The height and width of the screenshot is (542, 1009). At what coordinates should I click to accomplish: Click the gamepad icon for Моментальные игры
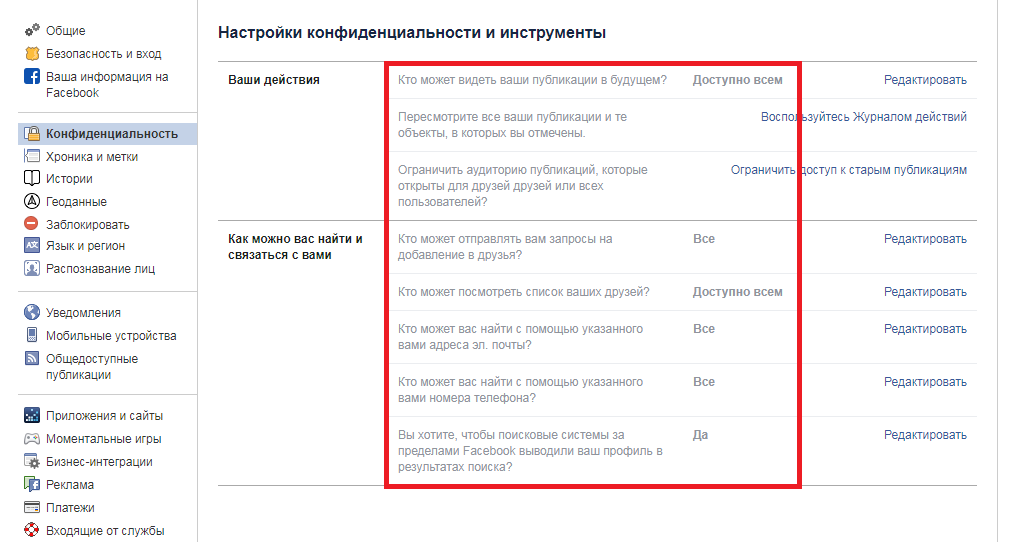click(x=32, y=438)
